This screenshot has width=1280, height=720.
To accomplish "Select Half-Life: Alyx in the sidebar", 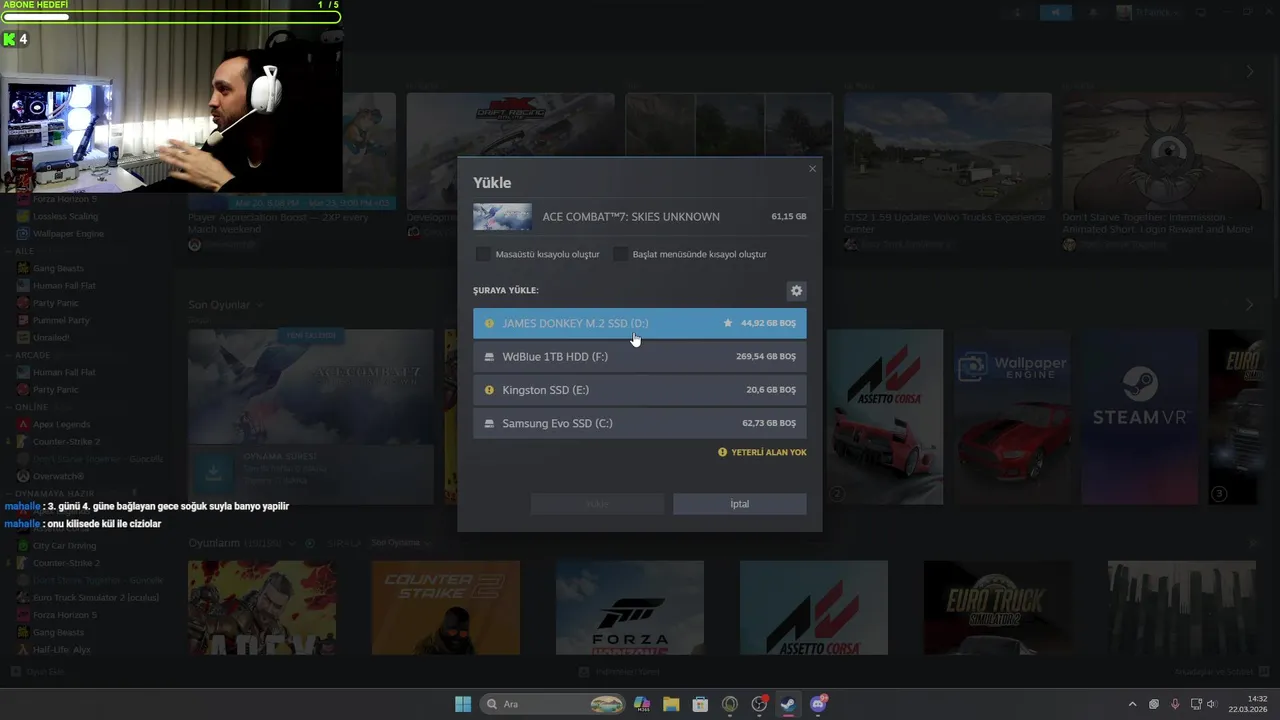I will coord(60,650).
